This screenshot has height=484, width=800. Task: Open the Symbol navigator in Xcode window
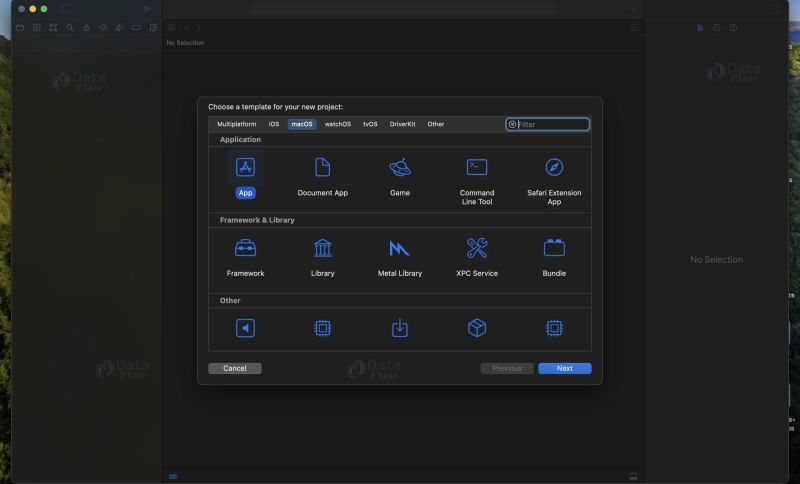53,28
